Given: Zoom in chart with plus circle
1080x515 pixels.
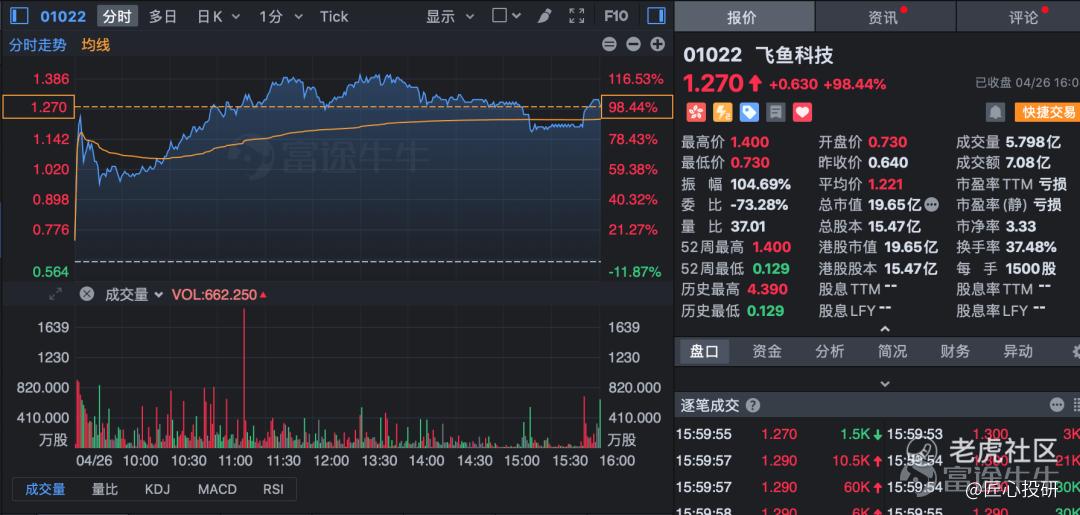Looking at the screenshot, I should (x=658, y=45).
